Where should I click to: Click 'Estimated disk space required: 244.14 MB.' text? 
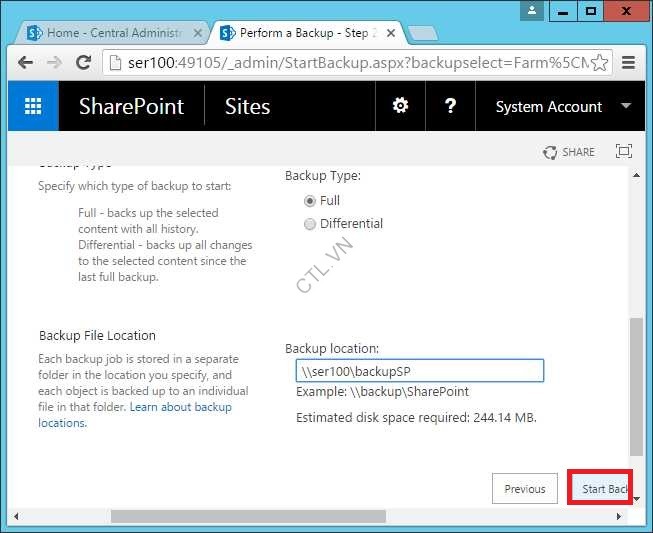pos(416,417)
